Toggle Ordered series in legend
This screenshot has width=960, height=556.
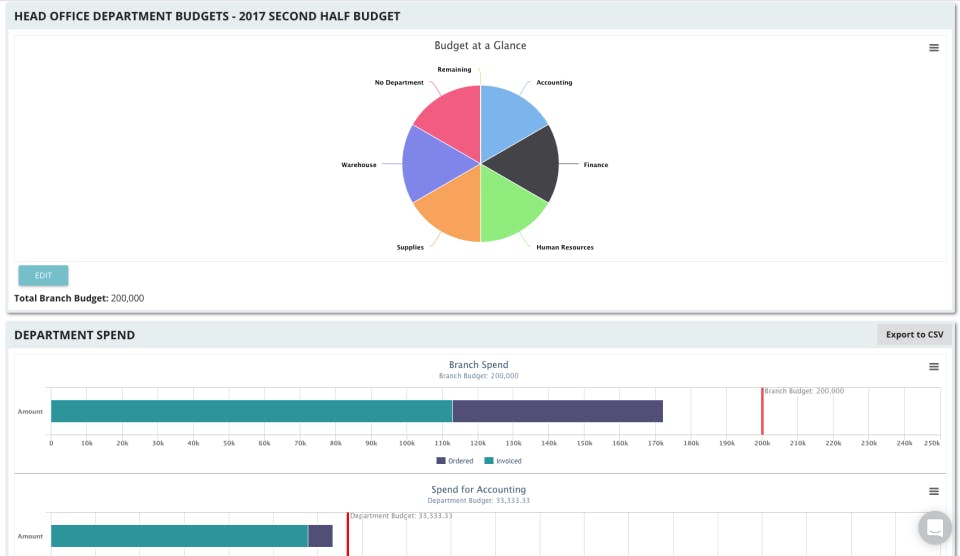(454, 460)
